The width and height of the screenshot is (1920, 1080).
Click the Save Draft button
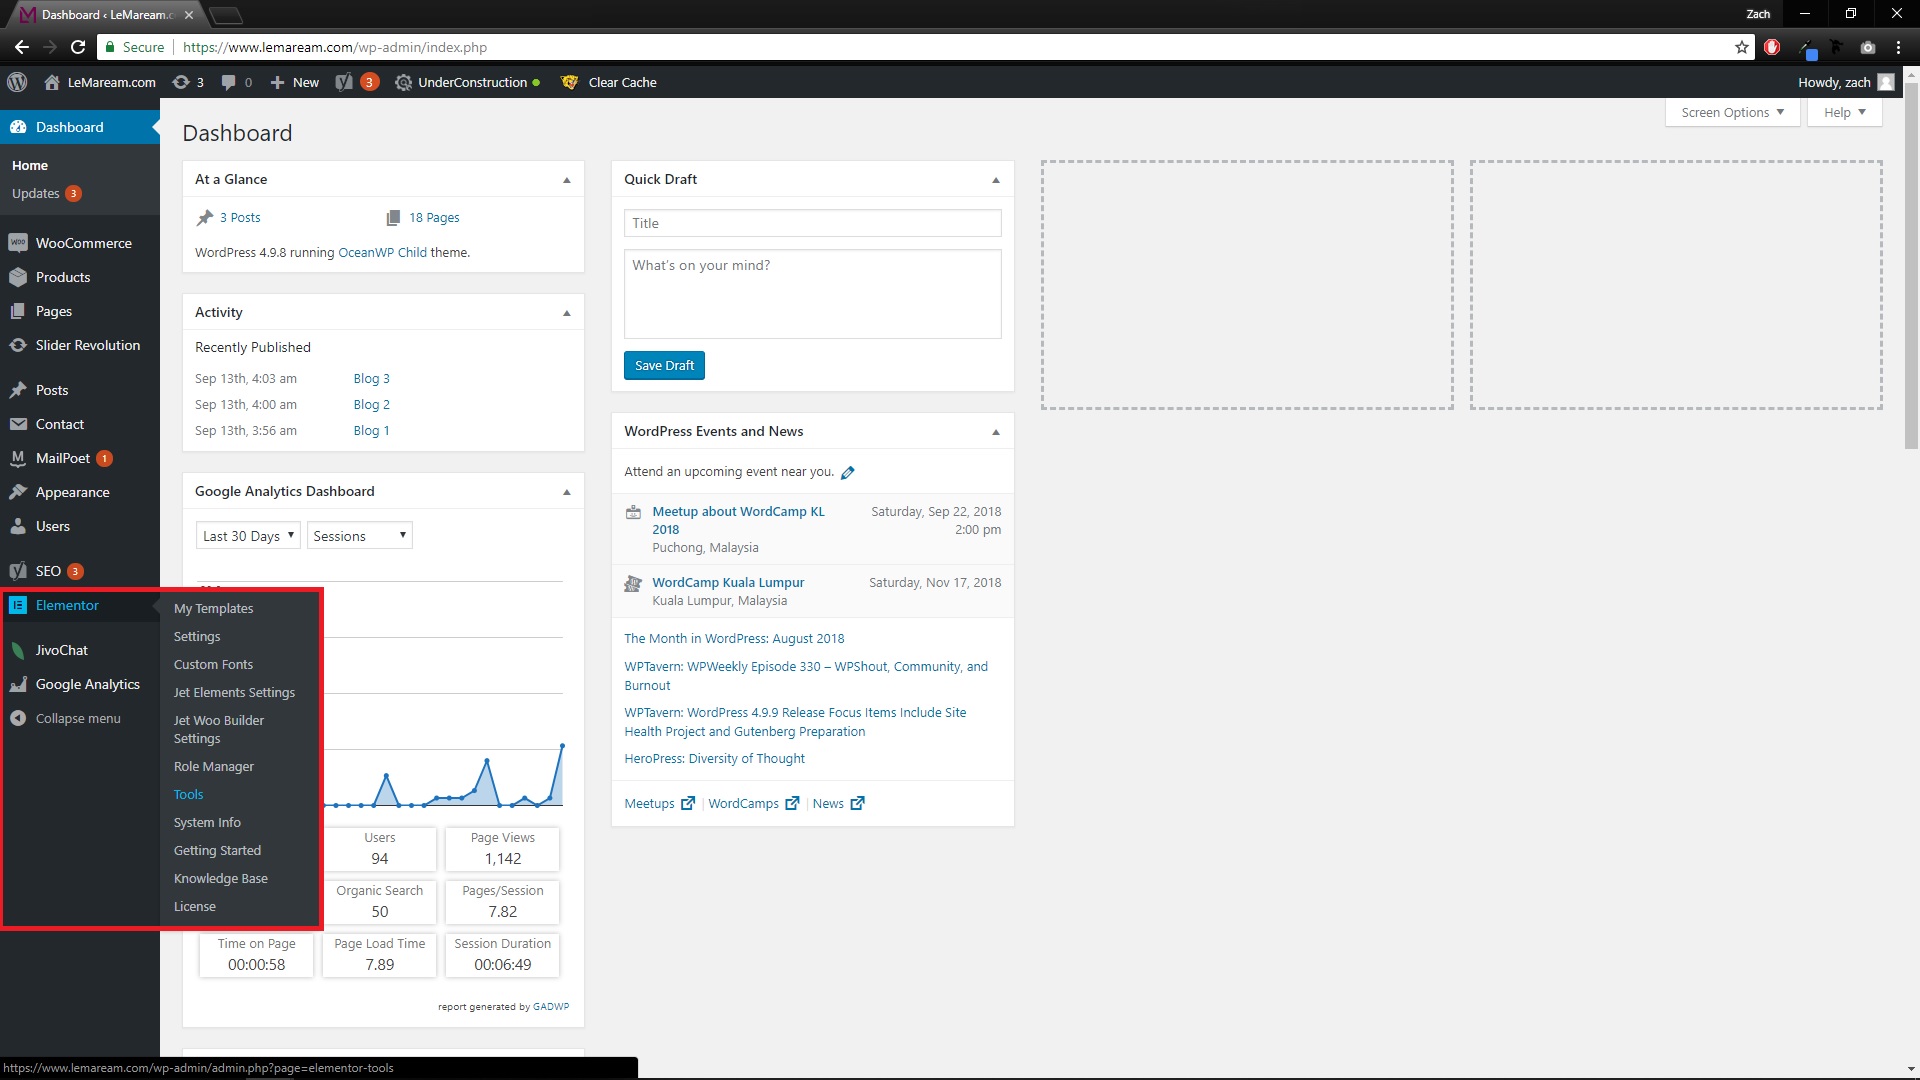coord(664,366)
